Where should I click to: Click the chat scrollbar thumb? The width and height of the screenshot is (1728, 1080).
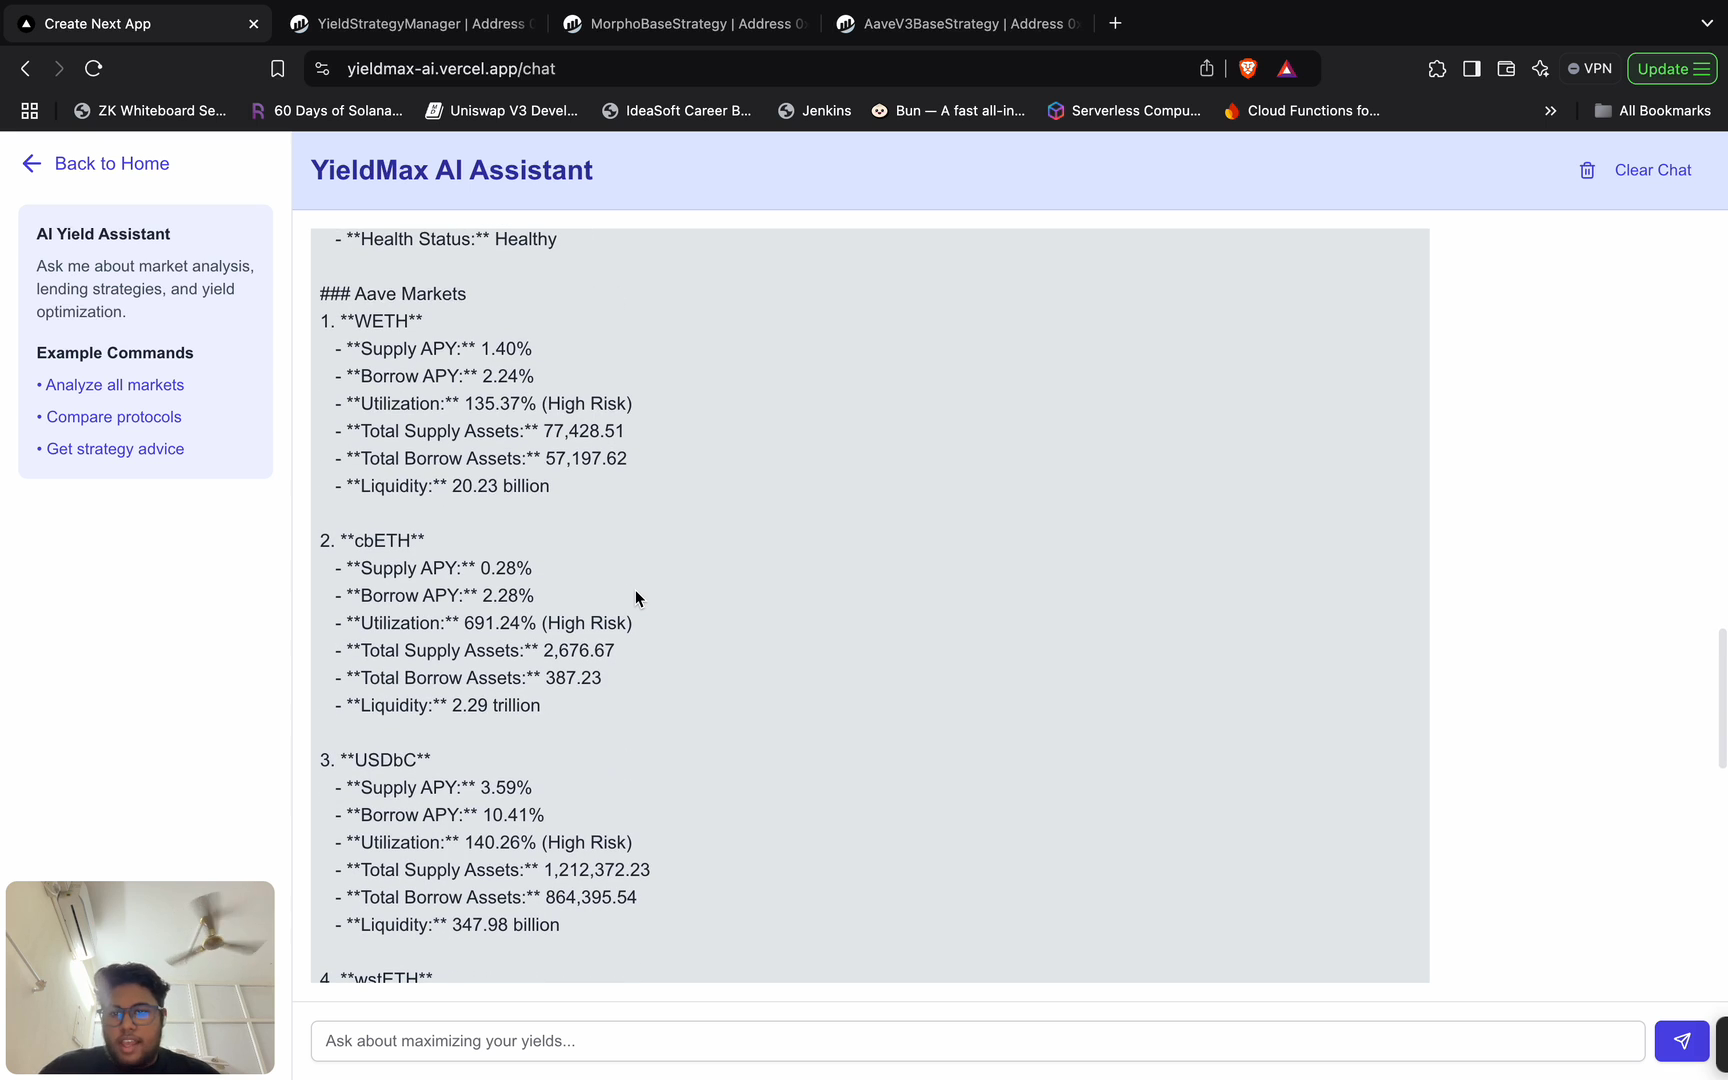point(1721,698)
